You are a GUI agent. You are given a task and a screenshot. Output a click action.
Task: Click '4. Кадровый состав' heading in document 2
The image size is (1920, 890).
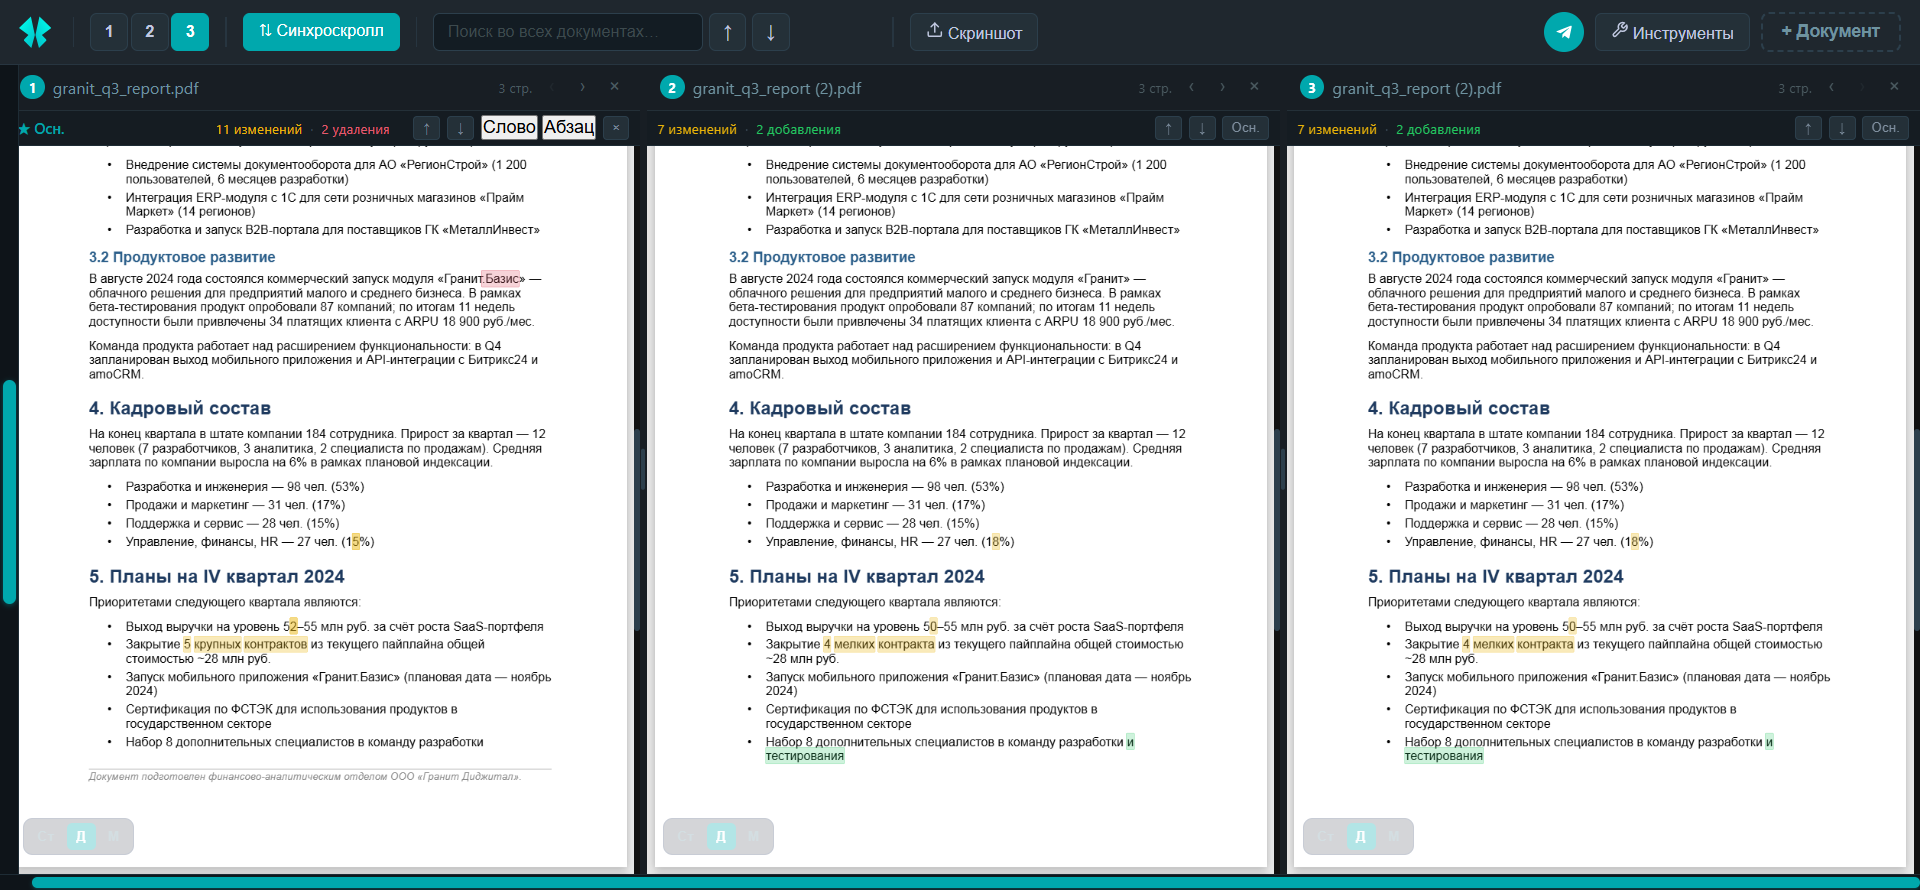pyautogui.click(x=820, y=408)
